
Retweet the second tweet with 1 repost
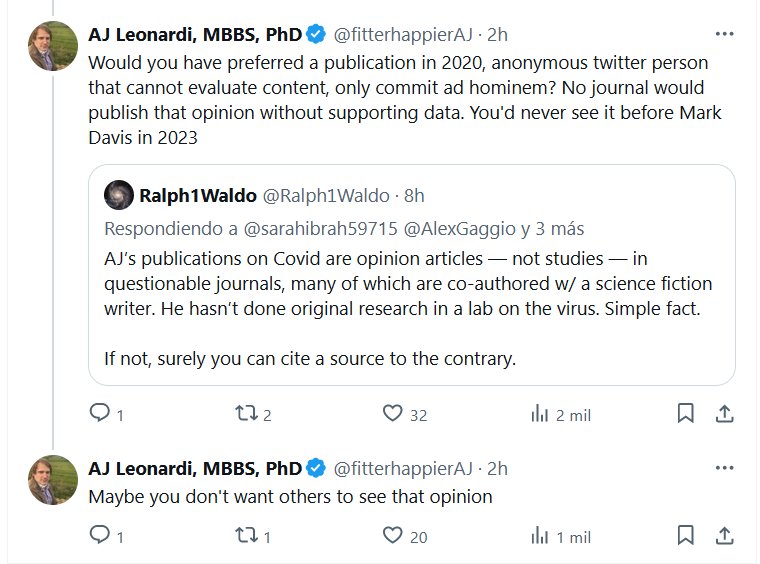click(245, 536)
